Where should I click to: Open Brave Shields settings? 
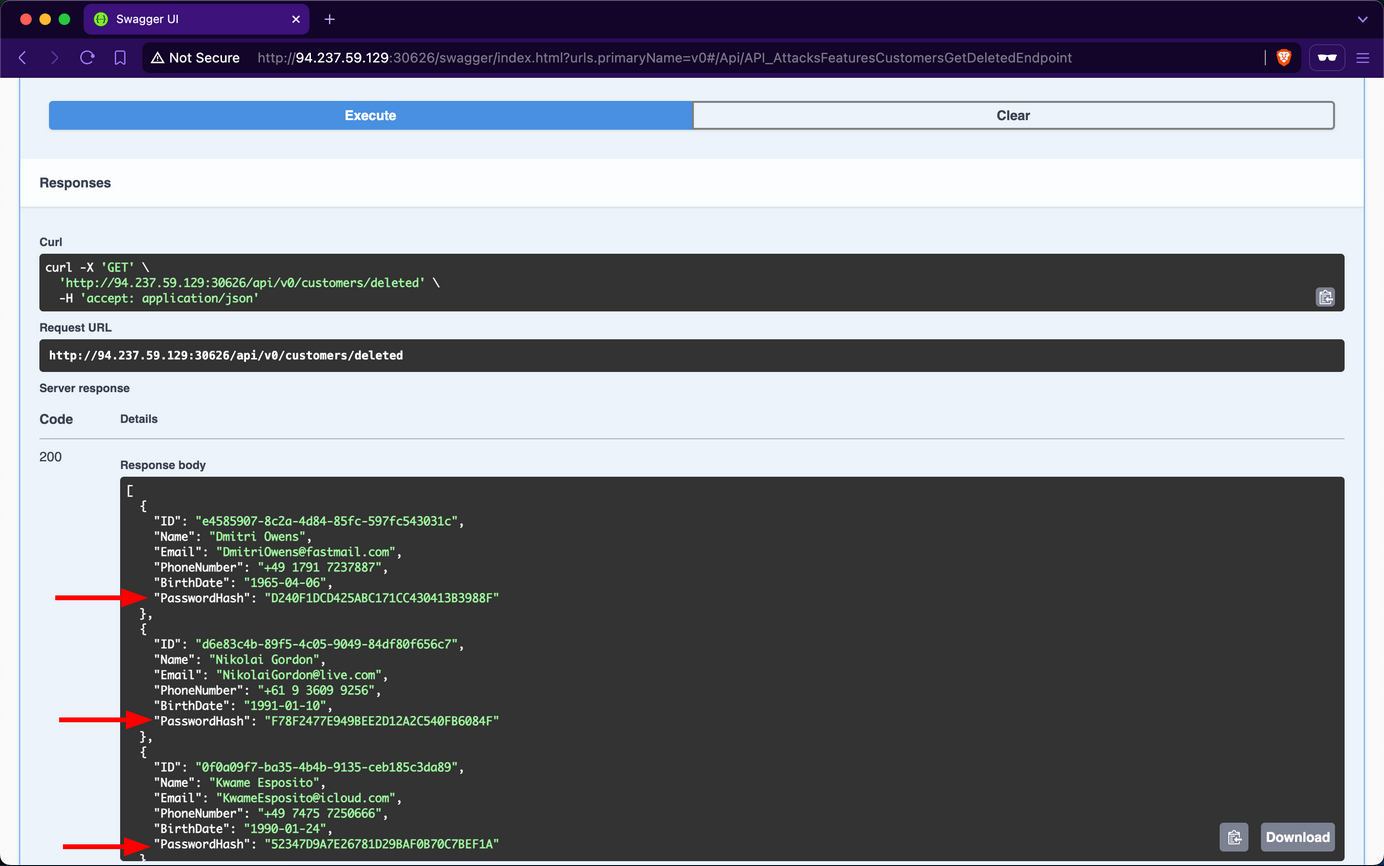(1283, 57)
